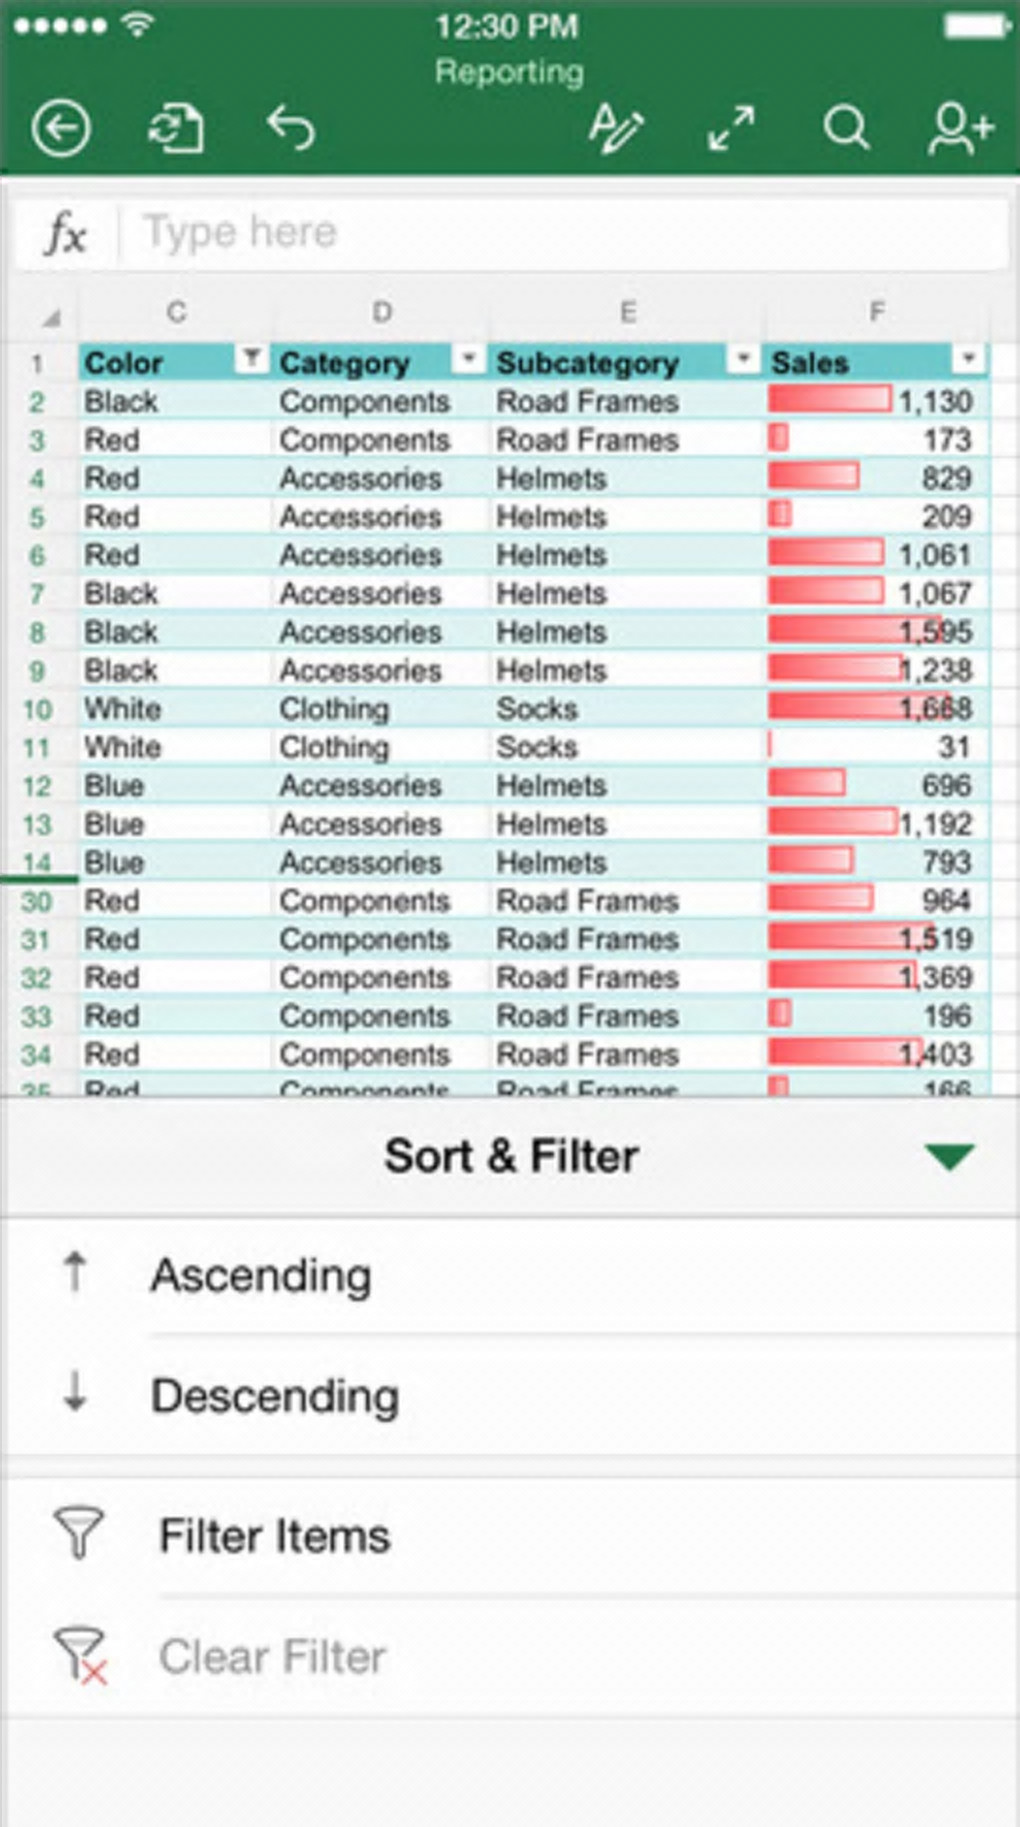Screen dimensions: 1020x1827
Task: Expand to full screen view
Action: tap(731, 129)
